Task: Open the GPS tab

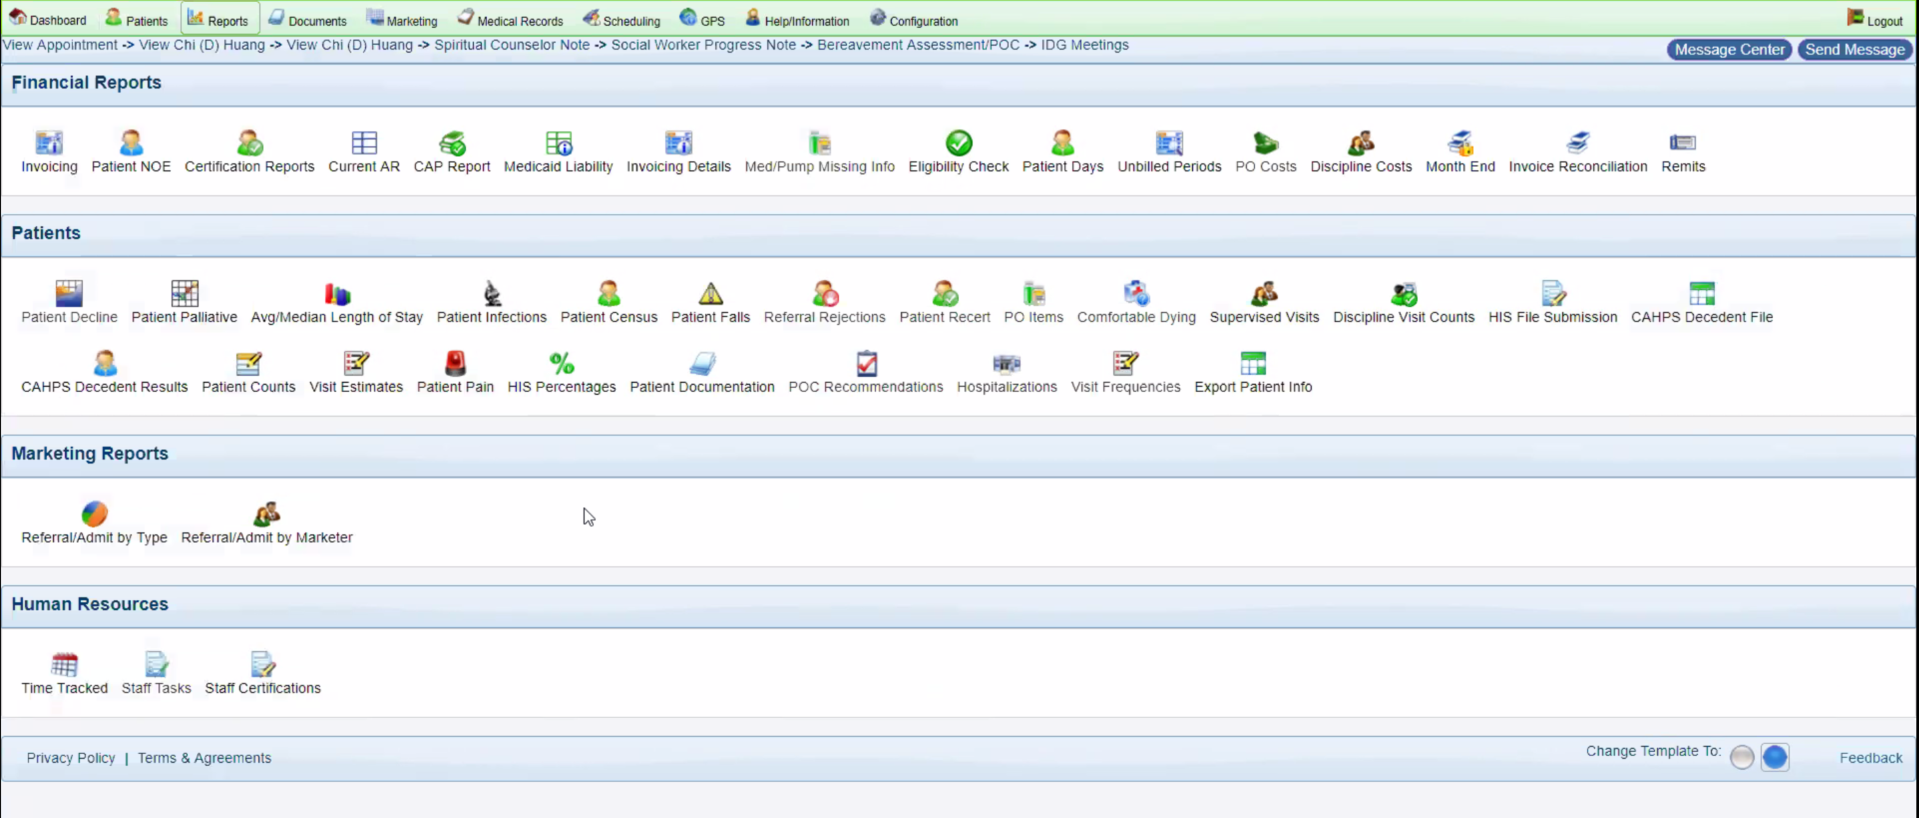Action: click(x=702, y=19)
